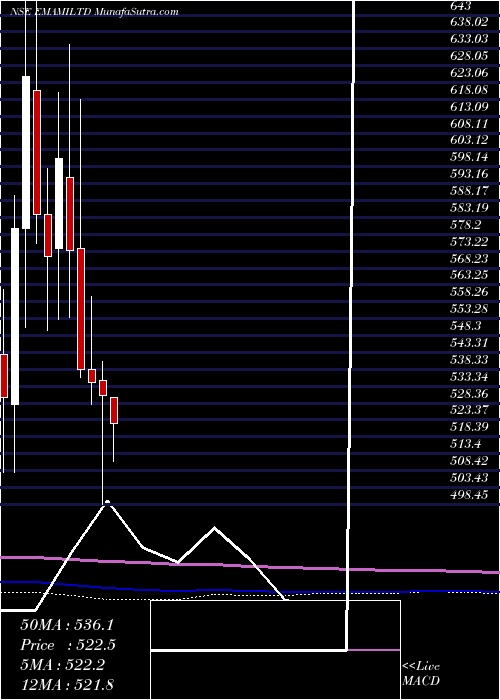The height and width of the screenshot is (700, 500).
Task: Click the 618.08 price axis label
Action: tap(469, 89)
